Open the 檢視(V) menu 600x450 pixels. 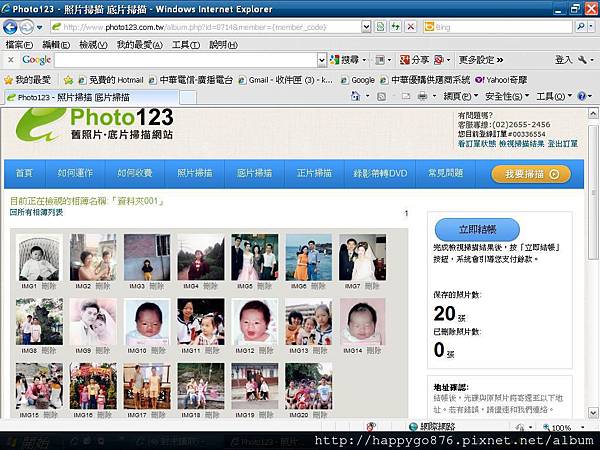tap(93, 45)
